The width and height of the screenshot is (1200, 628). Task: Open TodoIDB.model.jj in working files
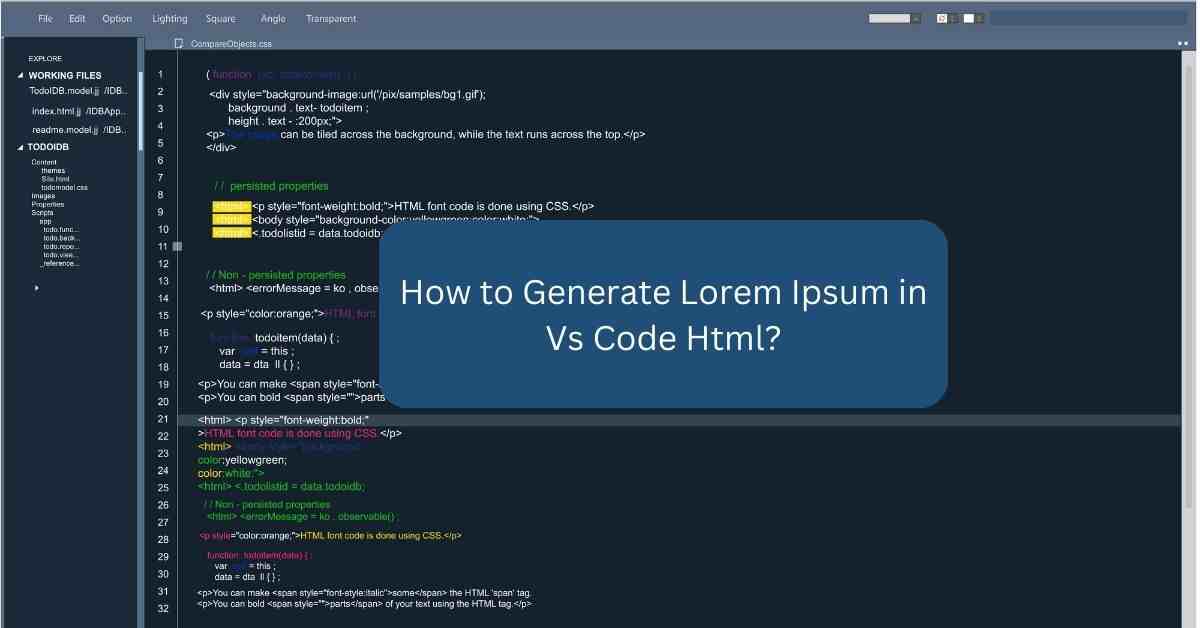[78, 91]
